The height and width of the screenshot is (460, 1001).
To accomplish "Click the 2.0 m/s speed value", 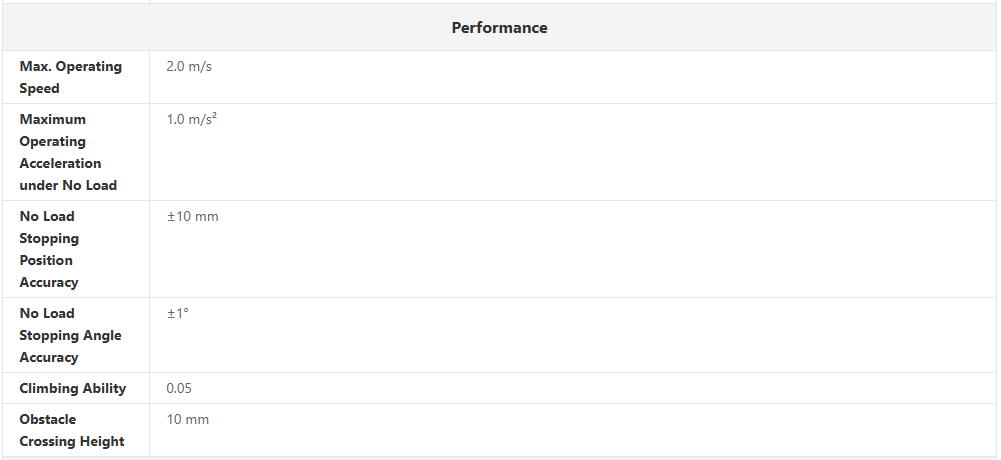I will click(x=189, y=66).
